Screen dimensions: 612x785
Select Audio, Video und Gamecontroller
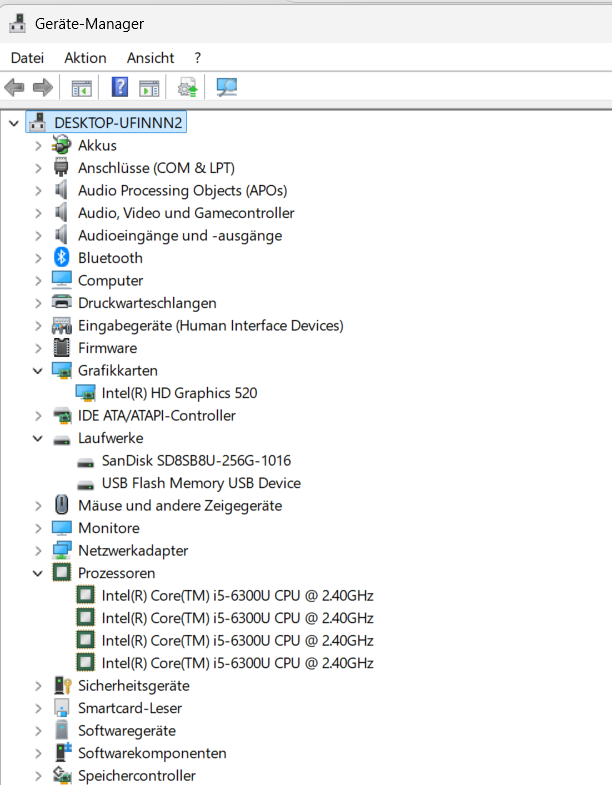pos(186,213)
